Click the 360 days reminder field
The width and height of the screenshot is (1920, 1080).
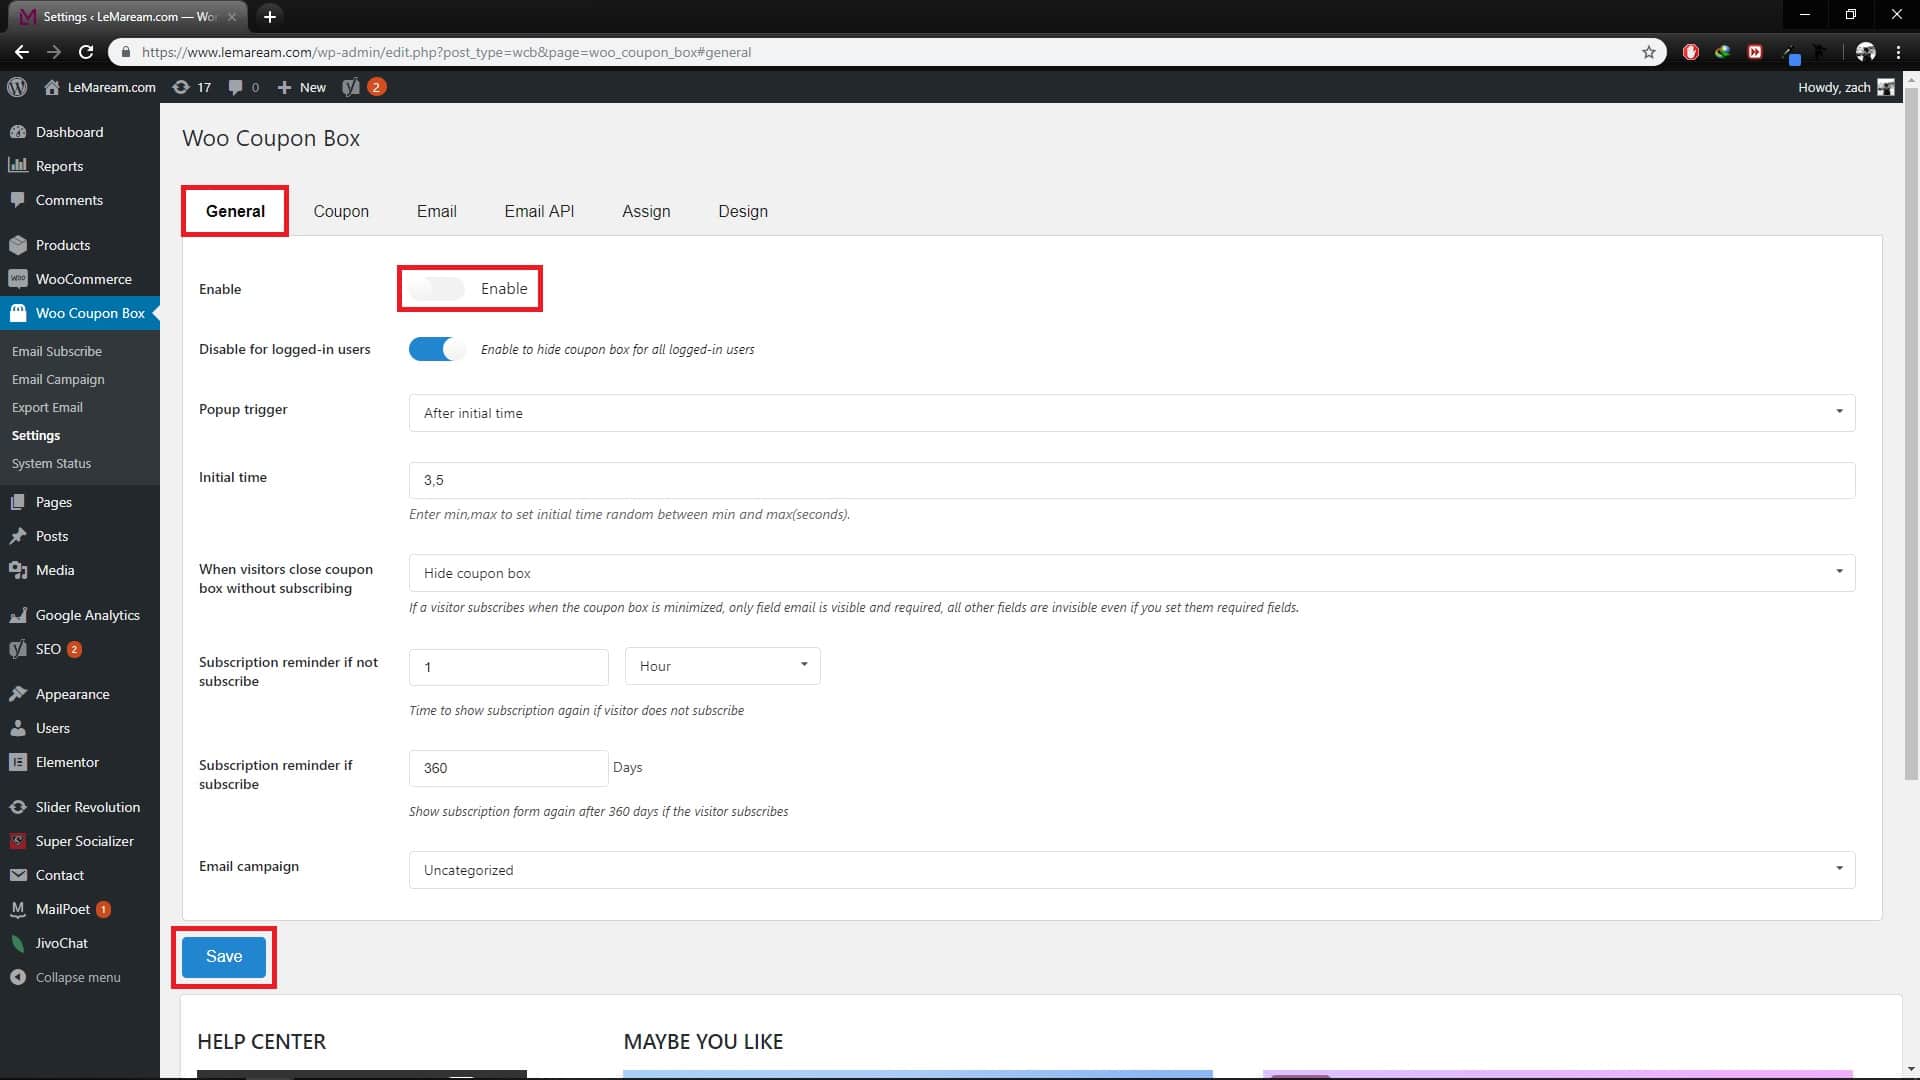(509, 768)
